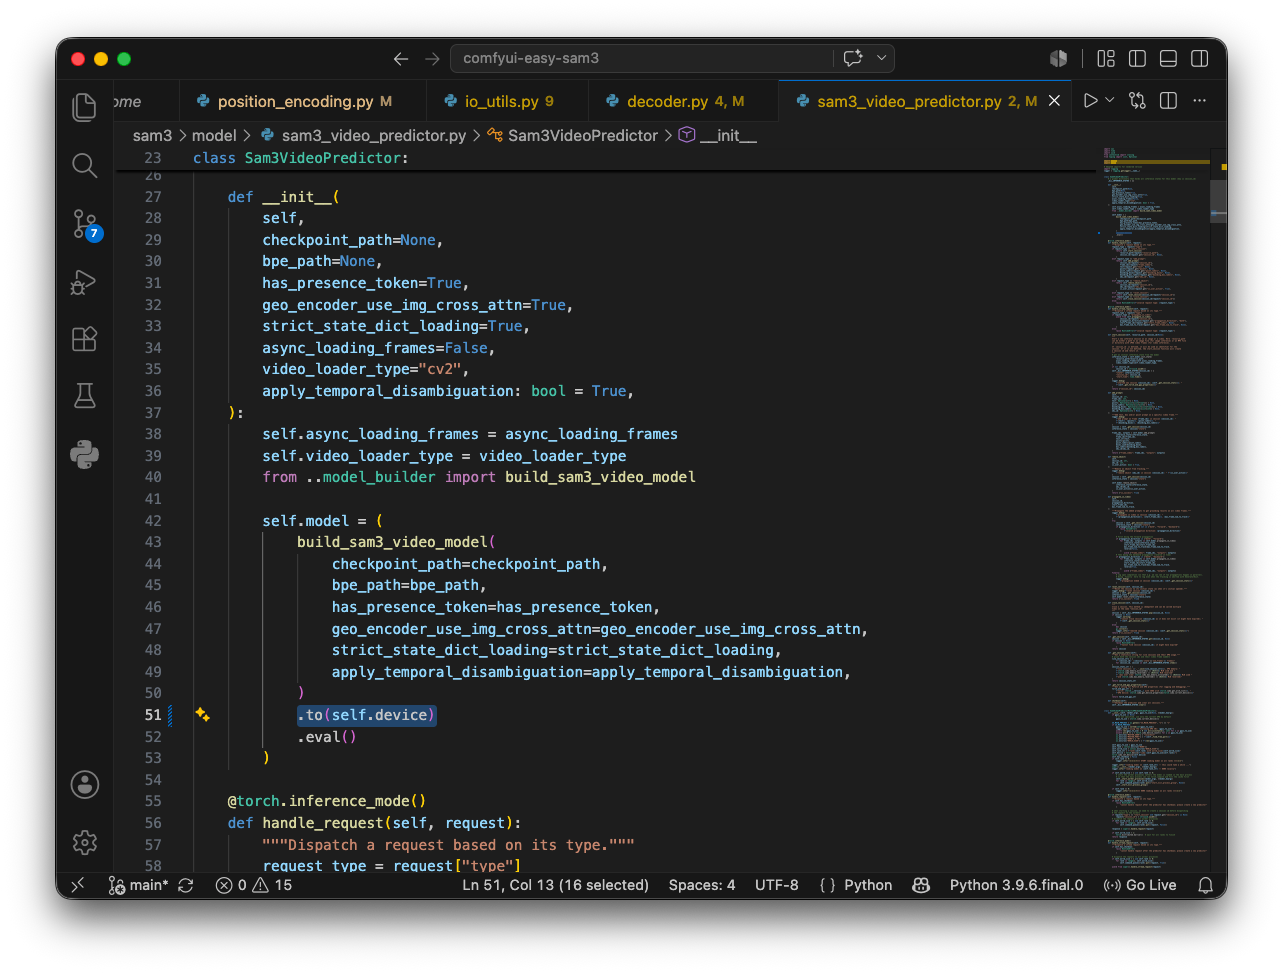Click build_sam3_video_model on line 43
The image size is (1283, 973).
(392, 542)
